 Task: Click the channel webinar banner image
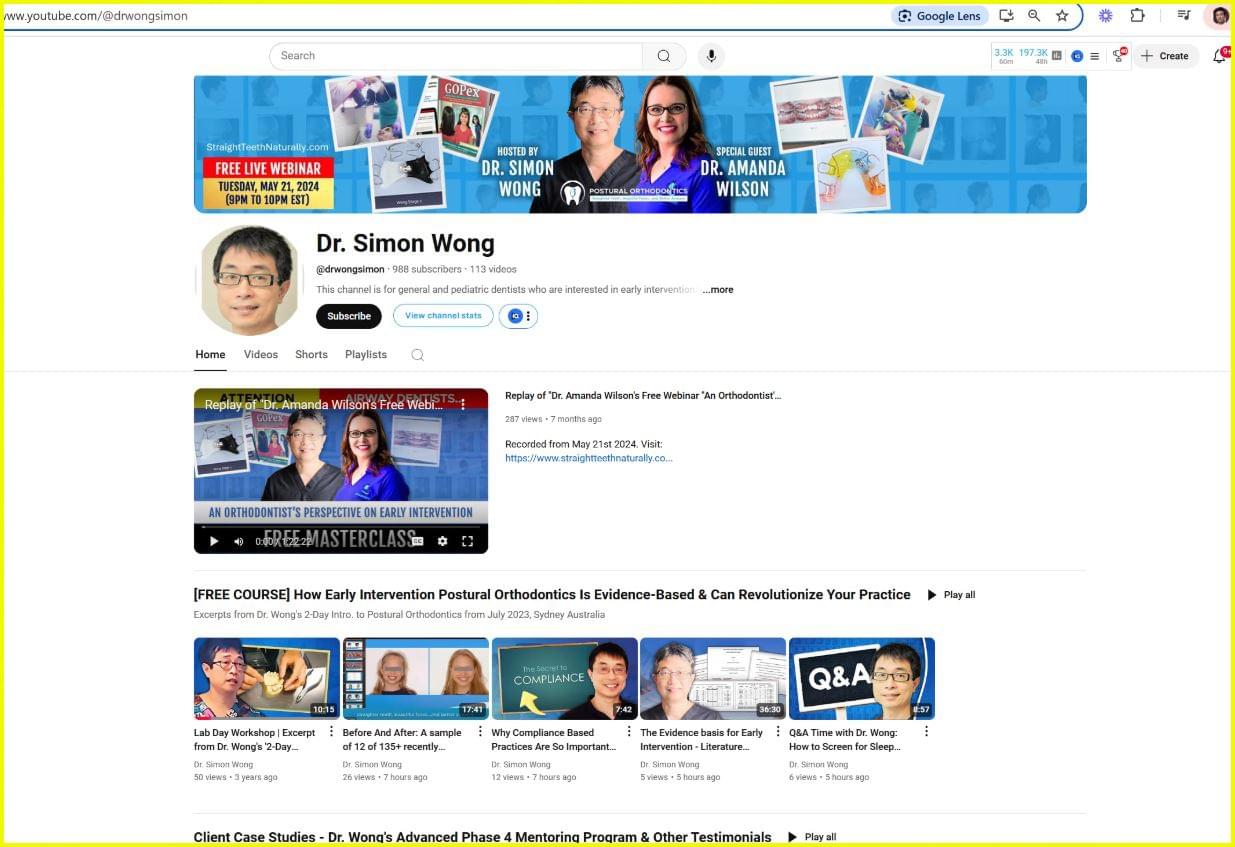[x=640, y=144]
